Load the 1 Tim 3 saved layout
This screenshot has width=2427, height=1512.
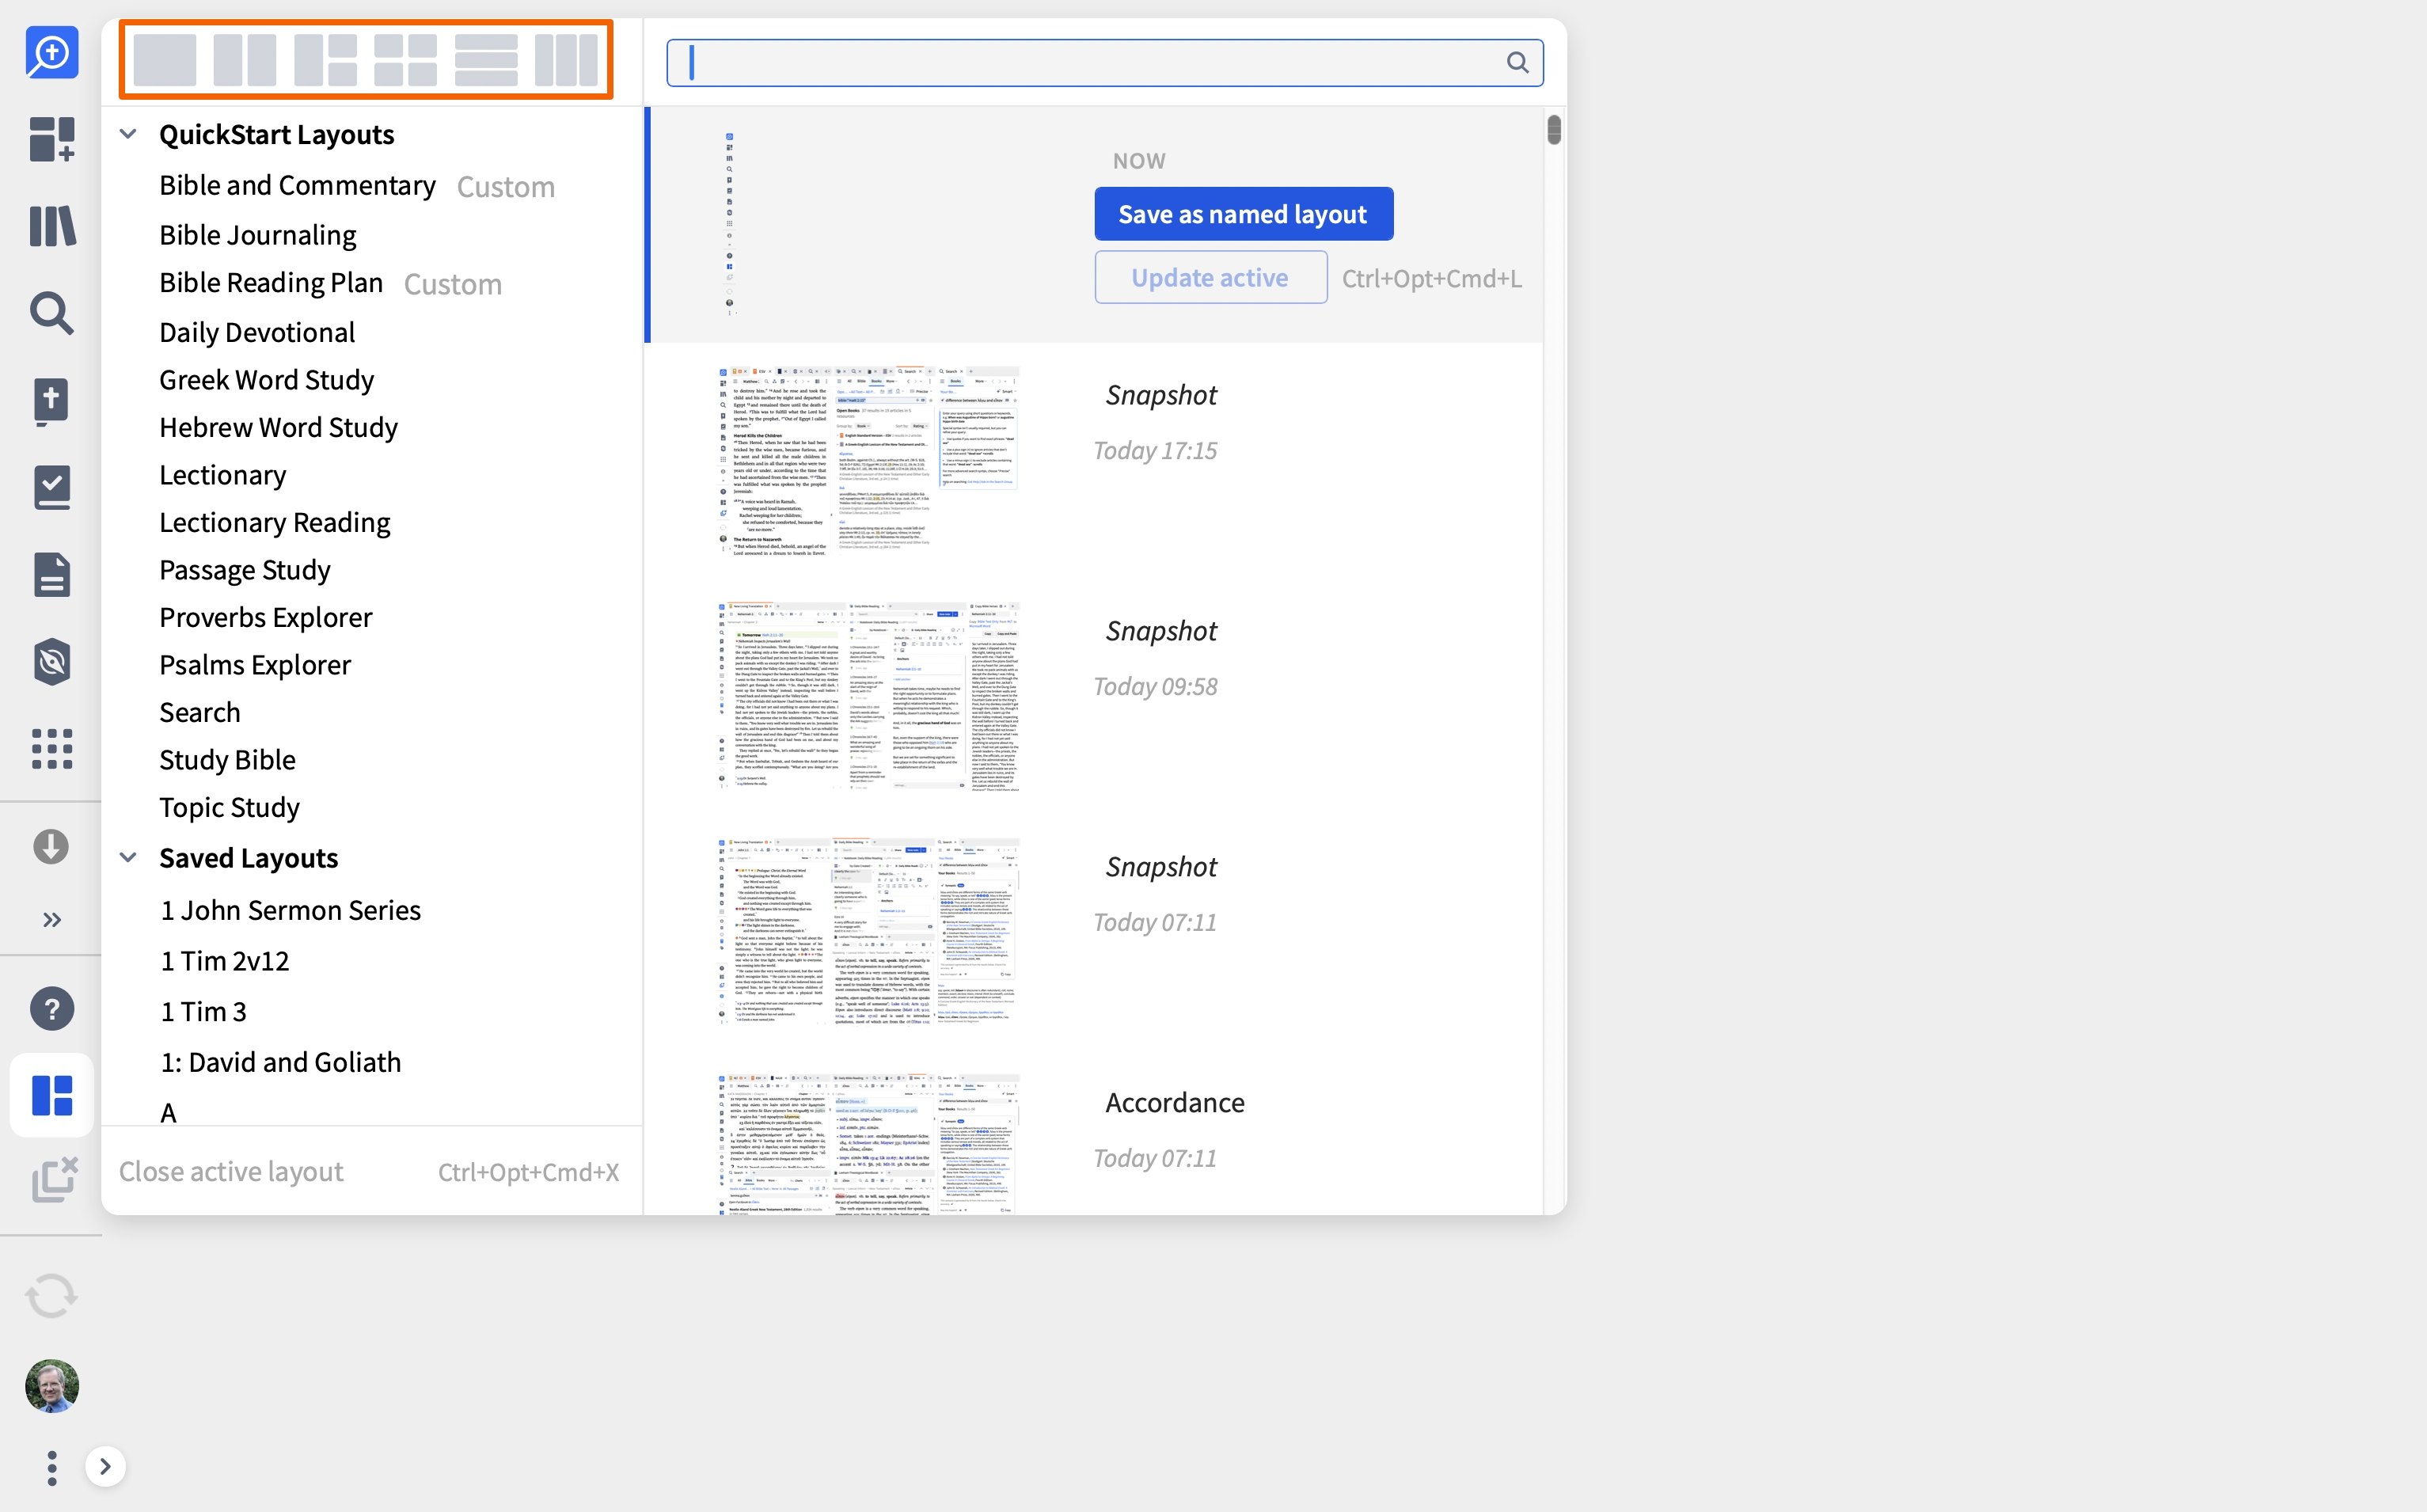click(x=204, y=1011)
